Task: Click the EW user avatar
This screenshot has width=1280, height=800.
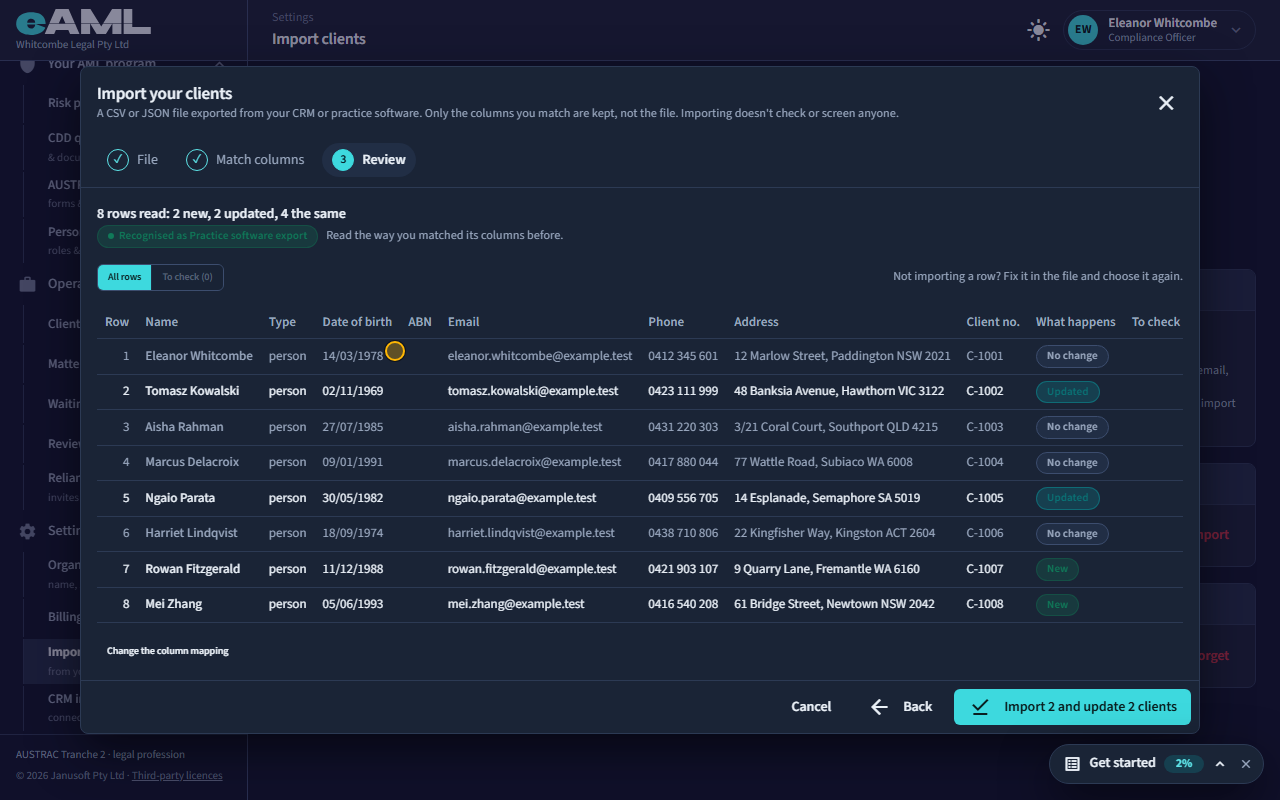Action: tap(1082, 30)
